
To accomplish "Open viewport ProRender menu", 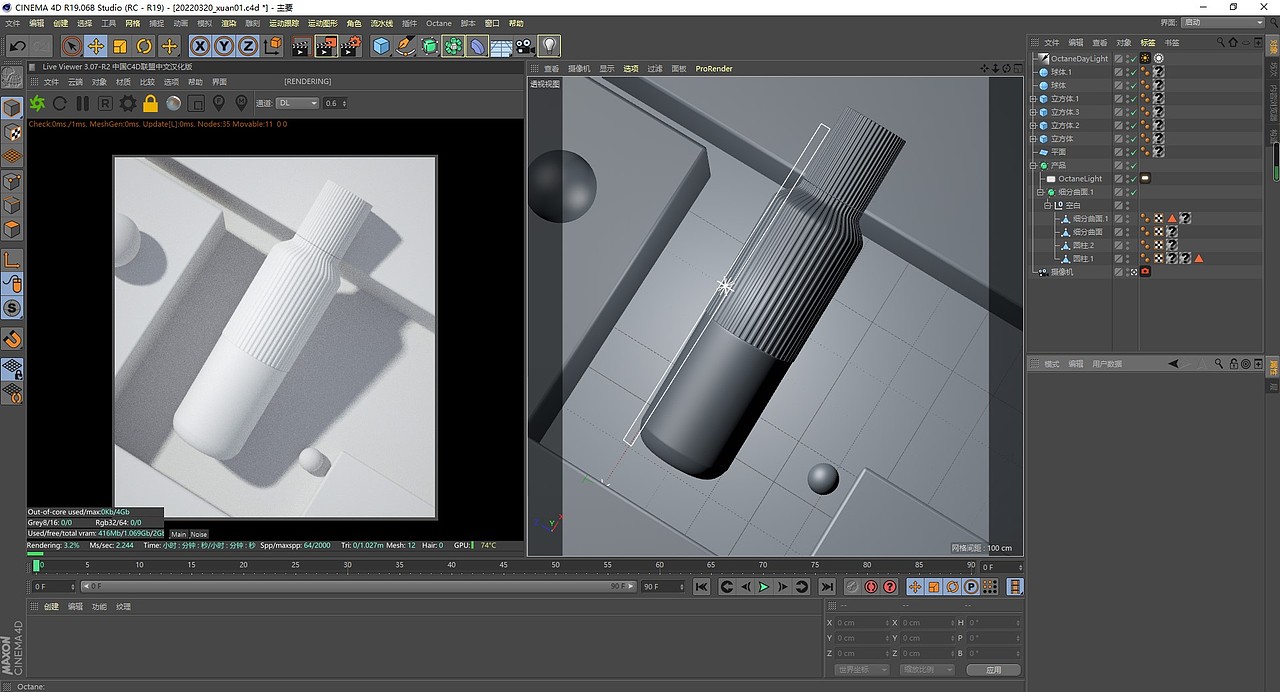I will click(714, 69).
